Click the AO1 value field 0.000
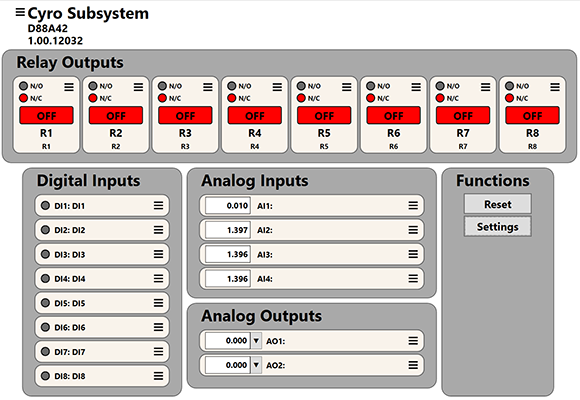Screen dimensions: 580x400 228,340
